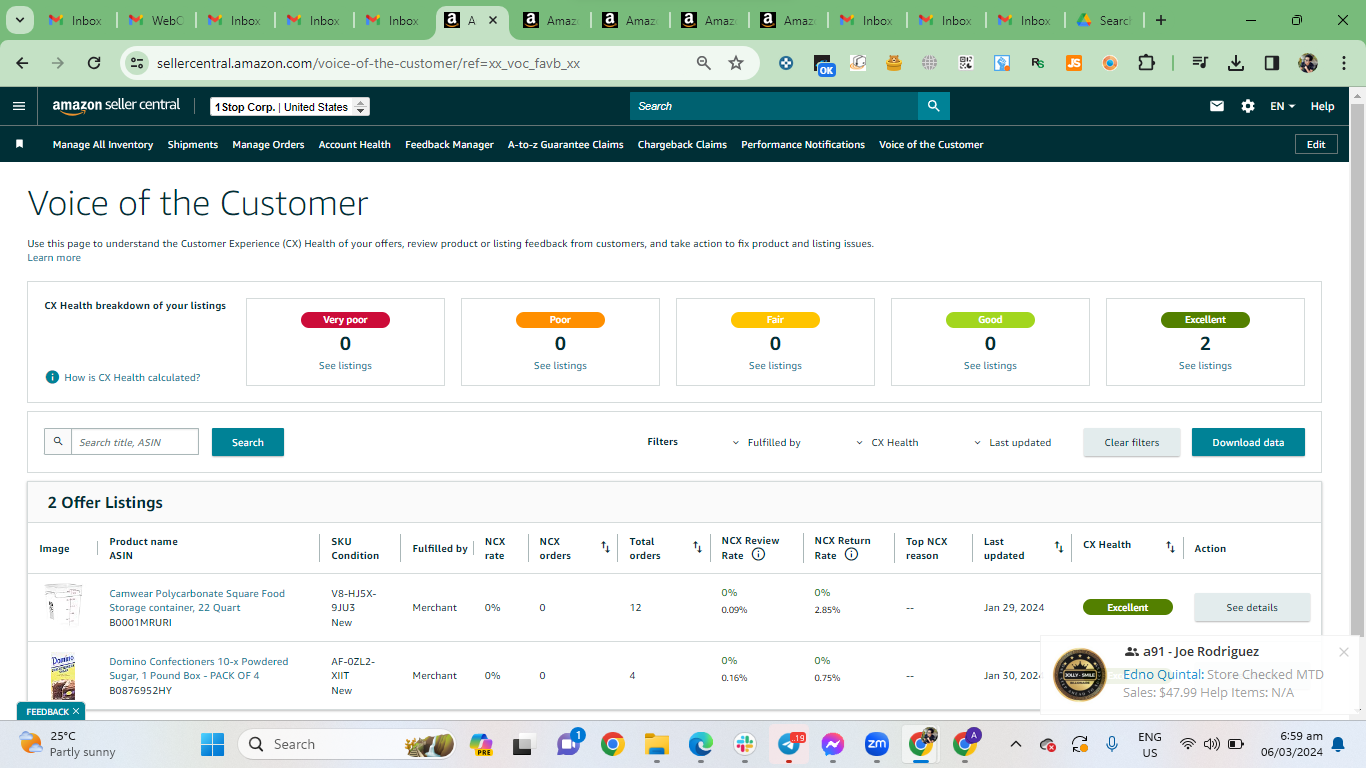Click the Domino sugar product thumbnail
This screenshot has height=768, width=1366.
tap(62, 676)
